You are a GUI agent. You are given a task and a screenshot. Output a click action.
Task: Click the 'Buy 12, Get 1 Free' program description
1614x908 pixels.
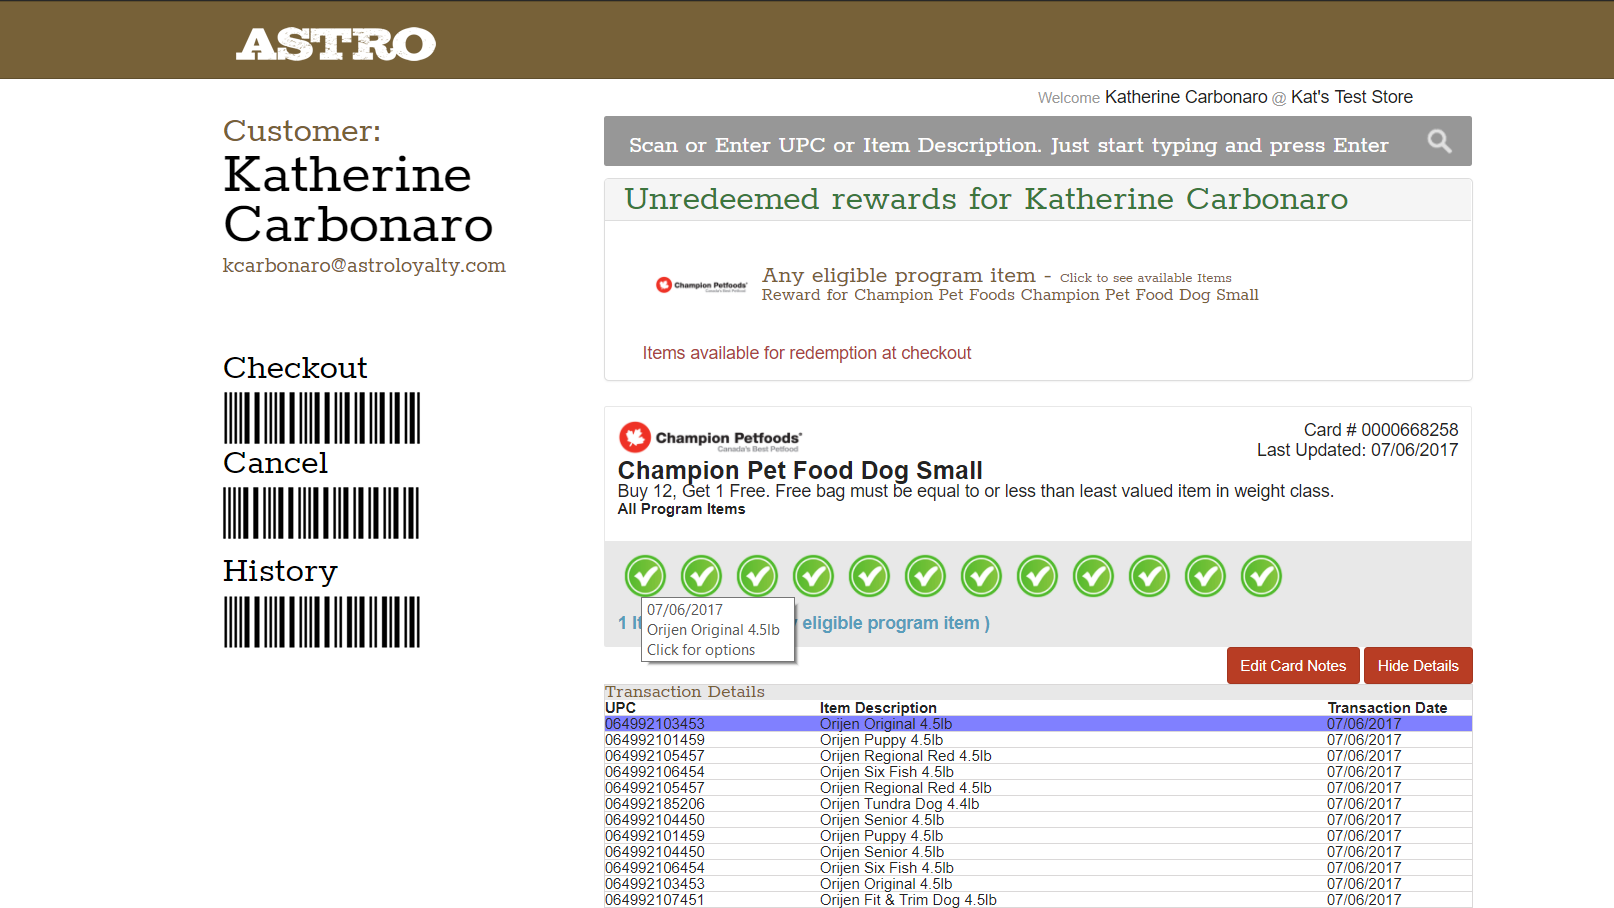(x=975, y=491)
